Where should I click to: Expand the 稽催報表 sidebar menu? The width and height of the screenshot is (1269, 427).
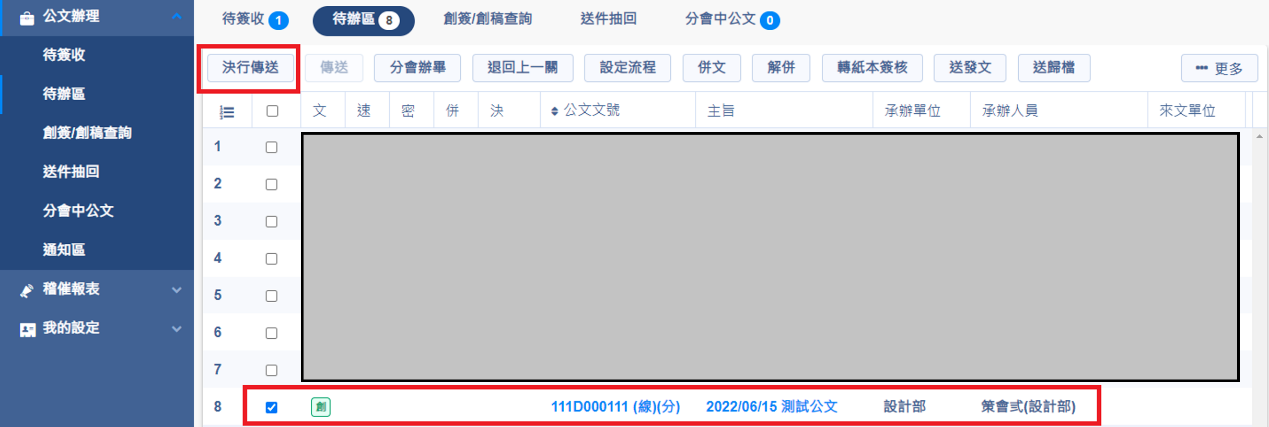click(x=176, y=290)
